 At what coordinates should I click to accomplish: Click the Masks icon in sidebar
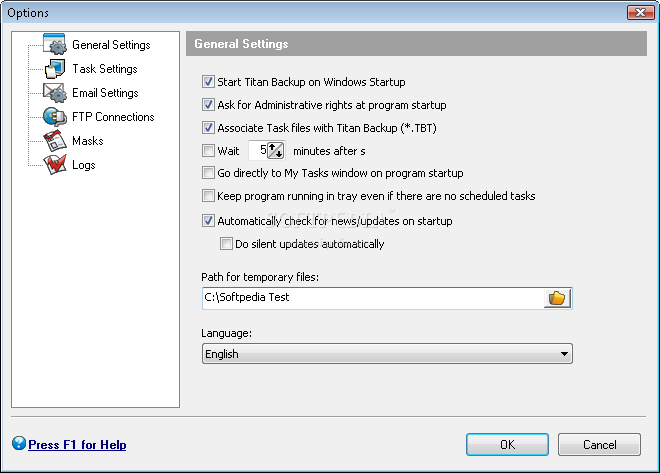point(55,141)
